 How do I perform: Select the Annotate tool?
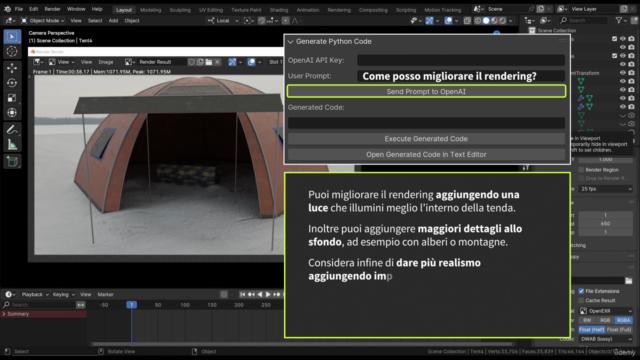12,130
